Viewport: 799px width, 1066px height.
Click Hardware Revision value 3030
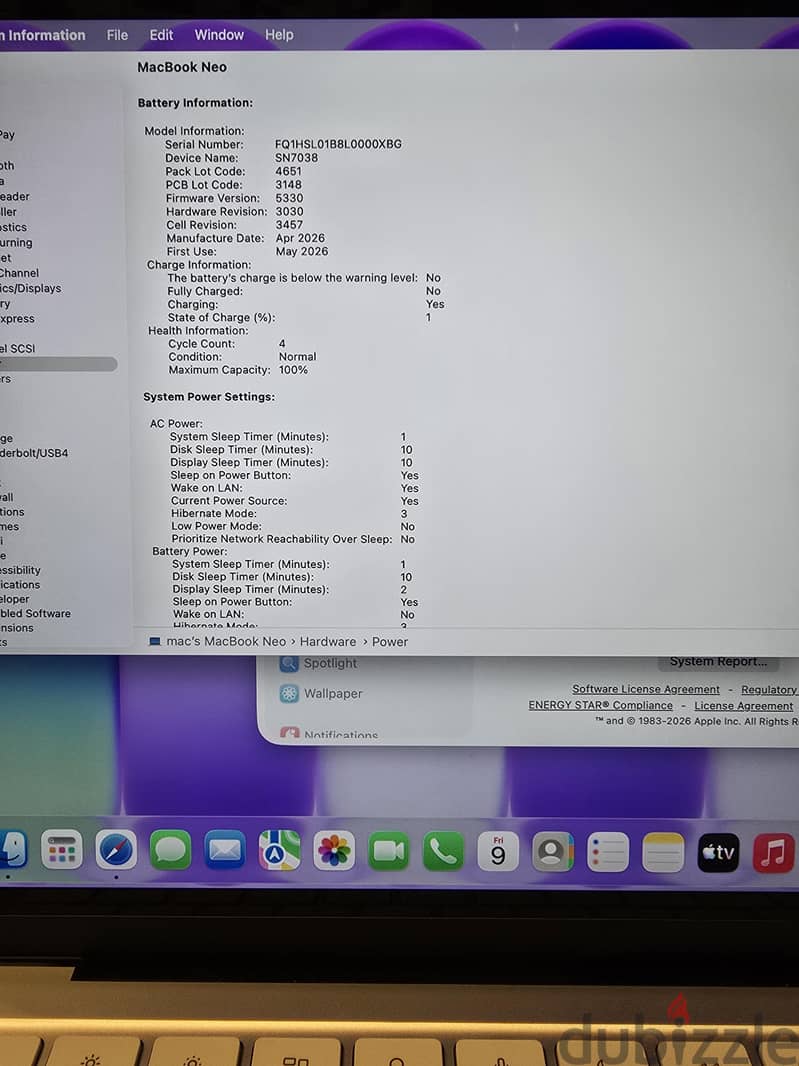(x=289, y=211)
